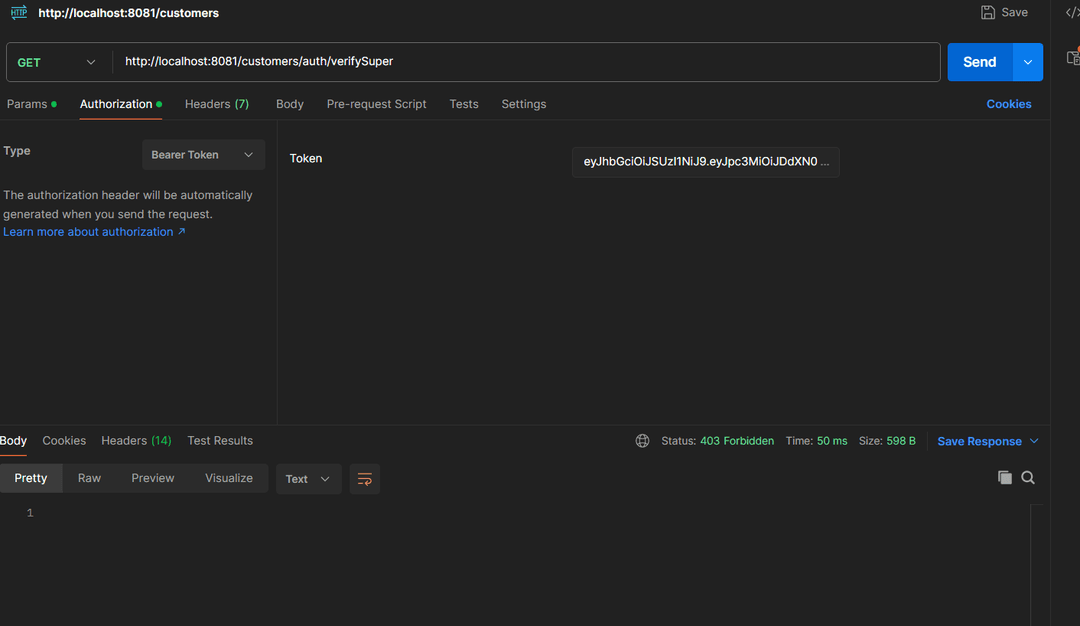Click the HTTP request icon beside title

(19, 13)
